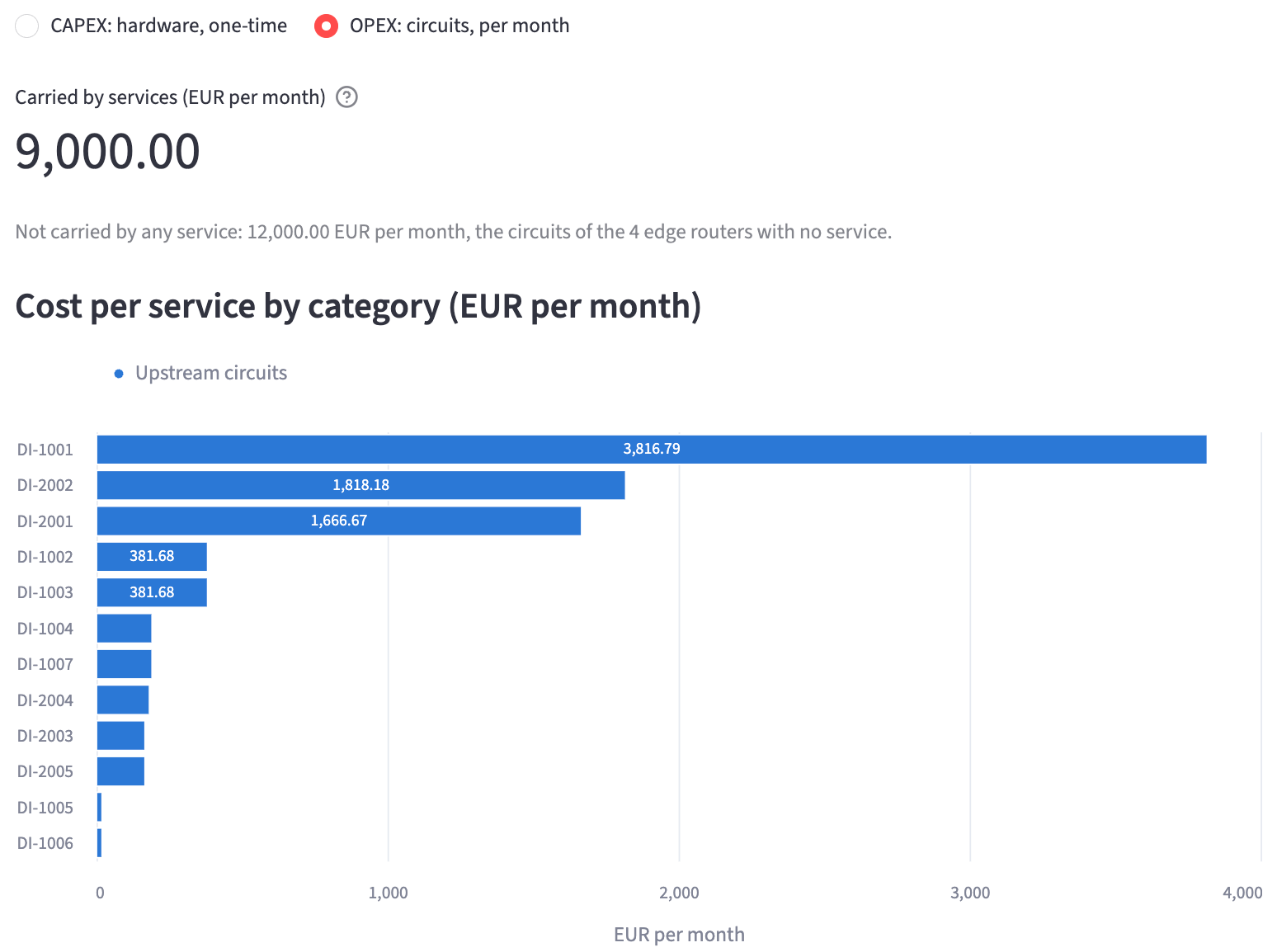Click the 9,000.00 metric value
The width and height of the screenshot is (1277, 952).
click(108, 153)
